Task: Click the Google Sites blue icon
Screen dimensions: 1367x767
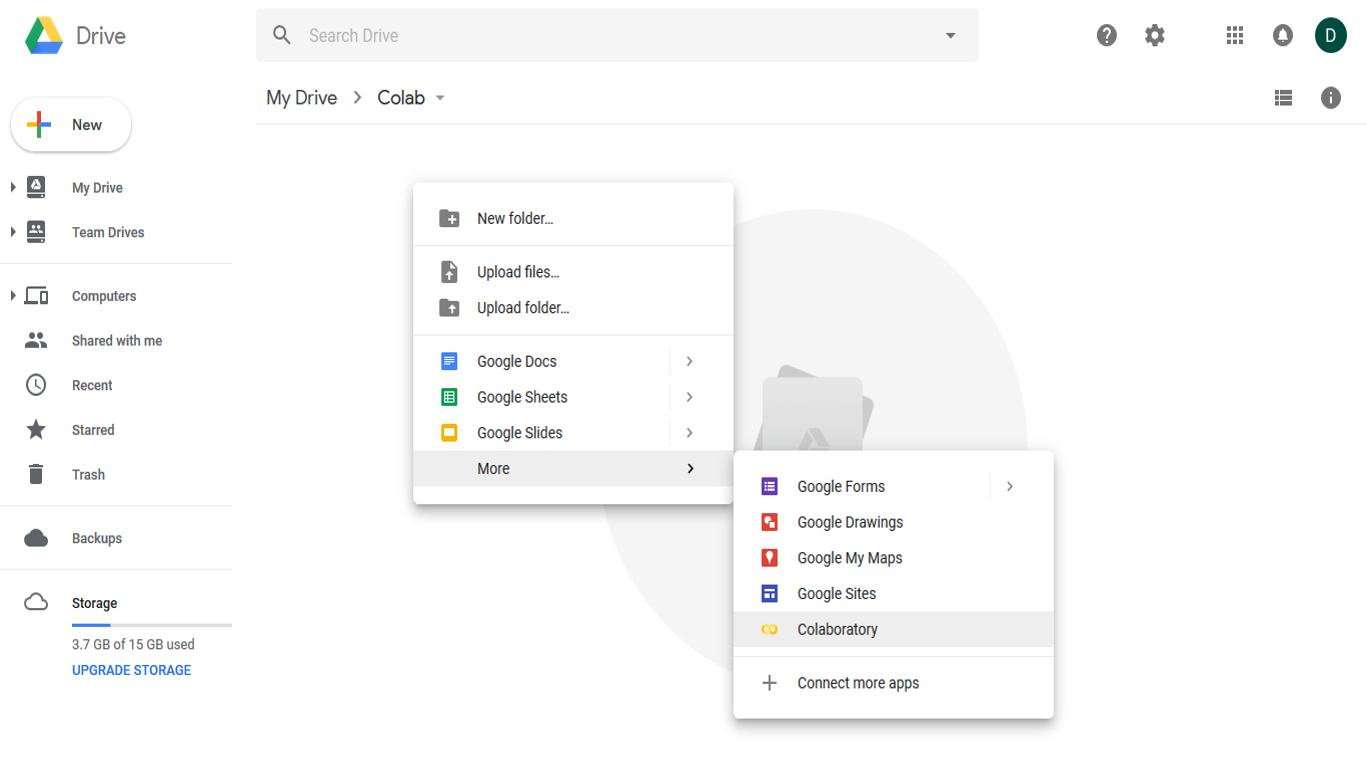Action: (769, 594)
